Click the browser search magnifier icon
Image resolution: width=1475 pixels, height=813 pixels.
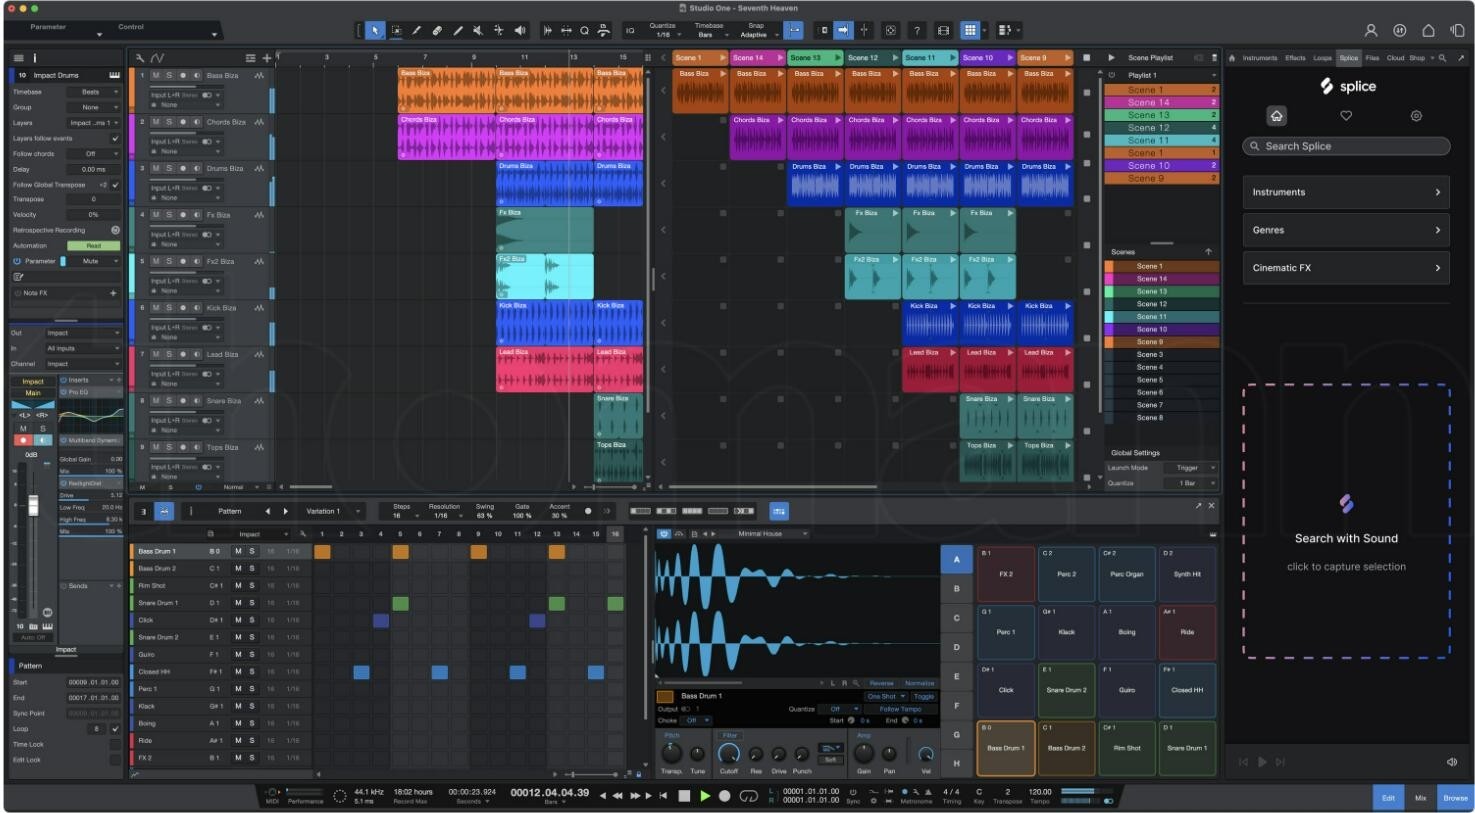point(1442,58)
